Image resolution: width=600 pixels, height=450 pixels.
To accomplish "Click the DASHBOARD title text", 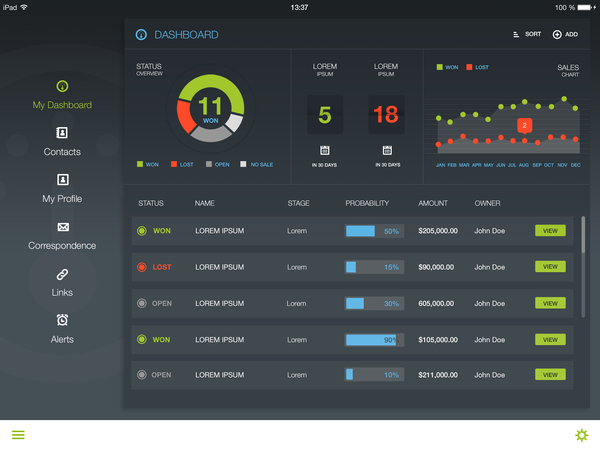I will click(186, 35).
